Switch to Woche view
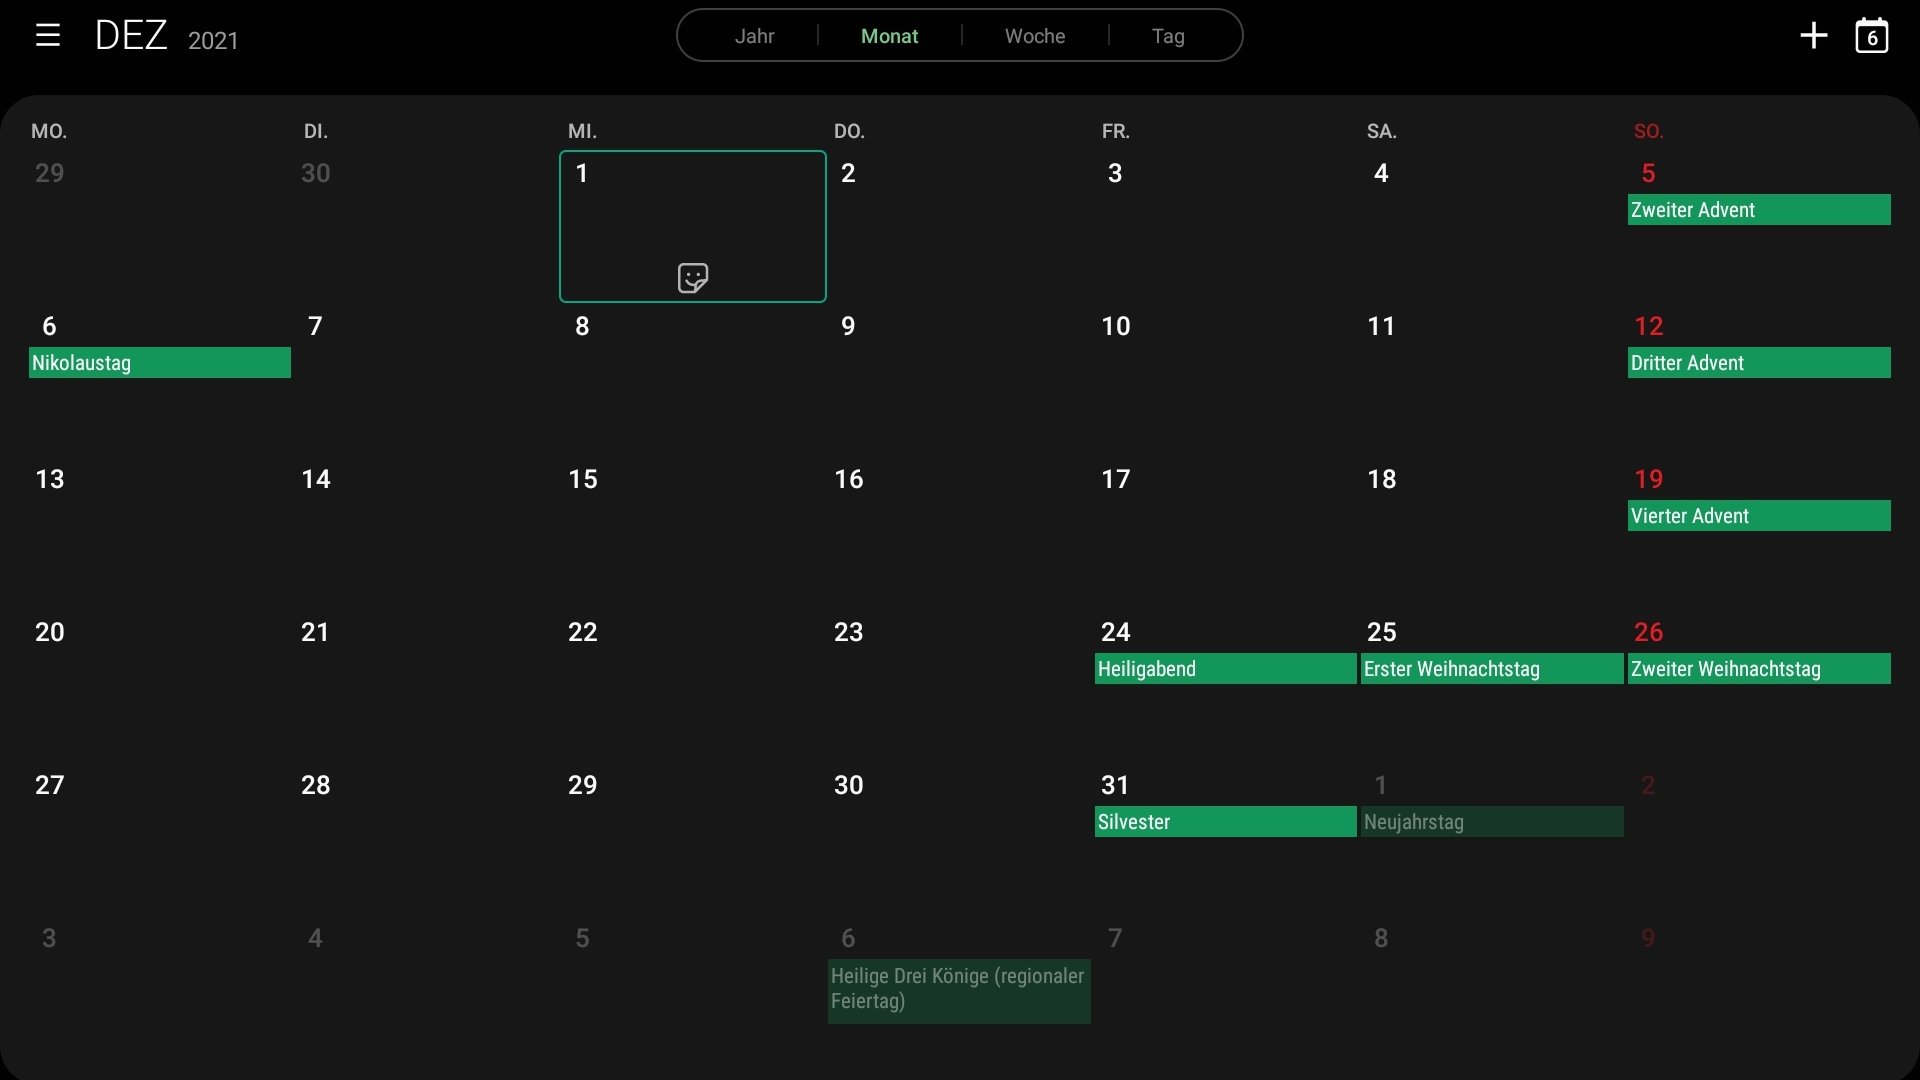 tap(1035, 35)
